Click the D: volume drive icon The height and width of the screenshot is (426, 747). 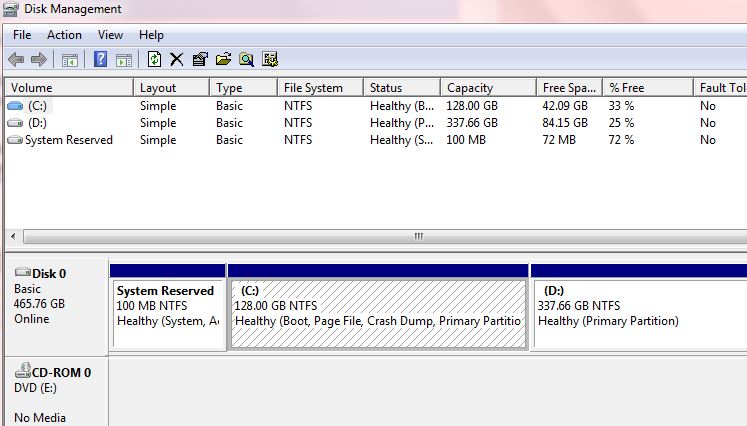(x=15, y=123)
